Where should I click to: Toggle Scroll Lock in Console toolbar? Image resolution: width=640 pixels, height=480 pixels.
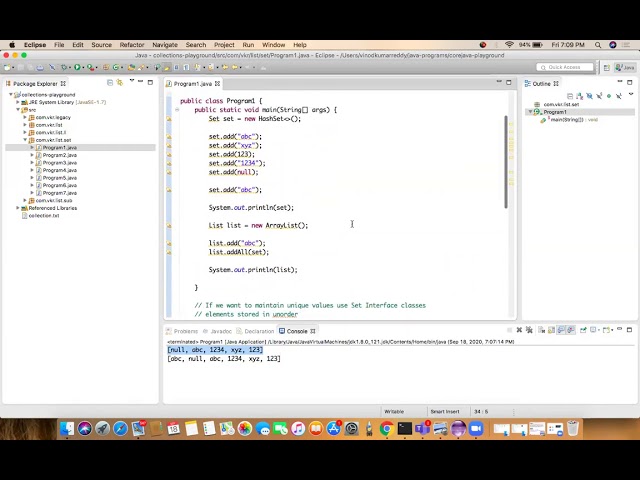pyautogui.click(x=551, y=330)
